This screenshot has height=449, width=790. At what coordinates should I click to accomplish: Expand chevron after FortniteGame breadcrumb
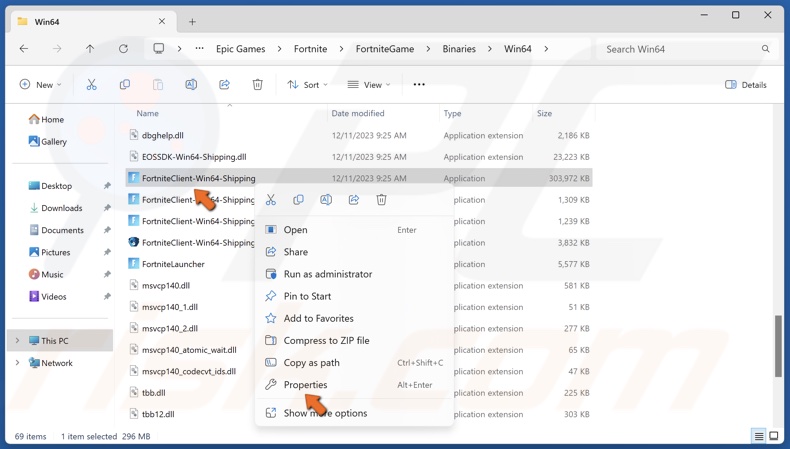(x=428, y=49)
